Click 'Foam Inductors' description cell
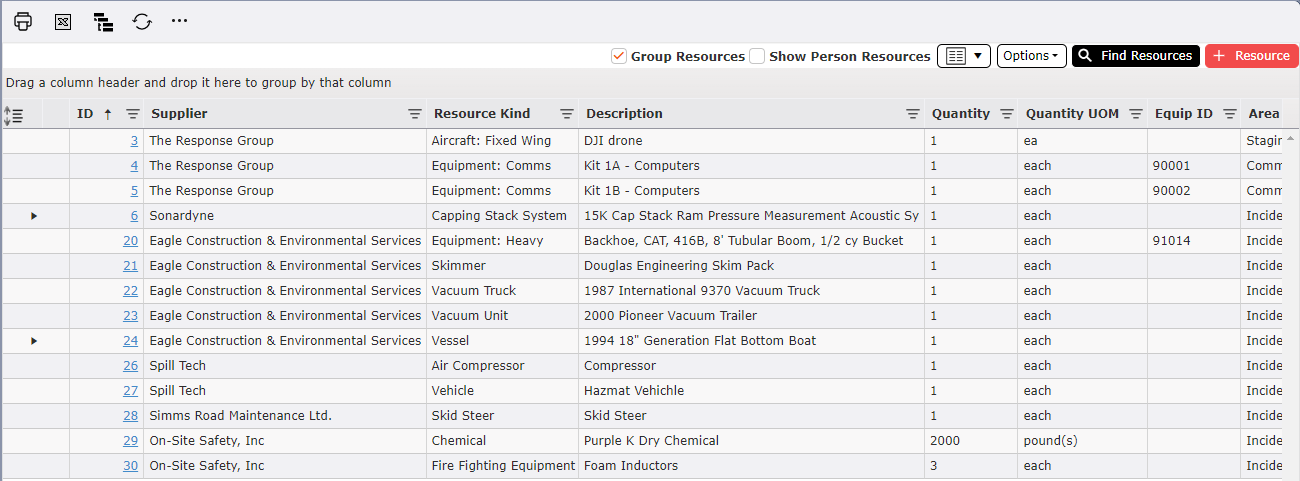 coord(751,466)
